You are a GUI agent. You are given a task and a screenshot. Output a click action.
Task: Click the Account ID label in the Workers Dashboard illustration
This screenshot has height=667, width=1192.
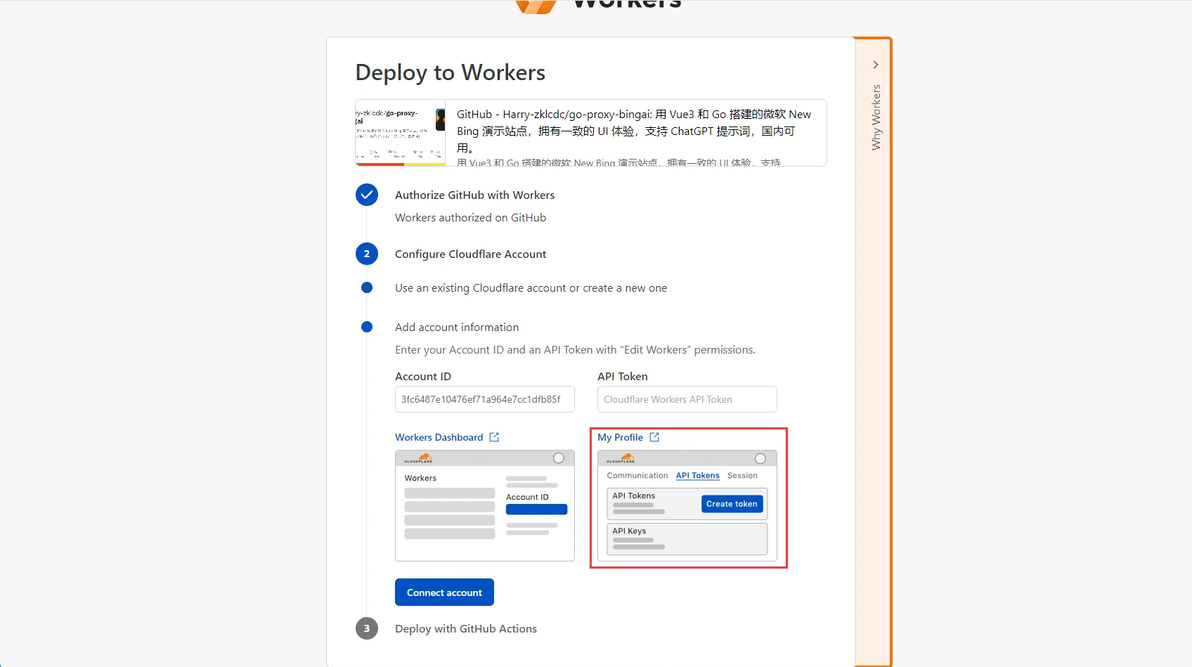click(527, 497)
